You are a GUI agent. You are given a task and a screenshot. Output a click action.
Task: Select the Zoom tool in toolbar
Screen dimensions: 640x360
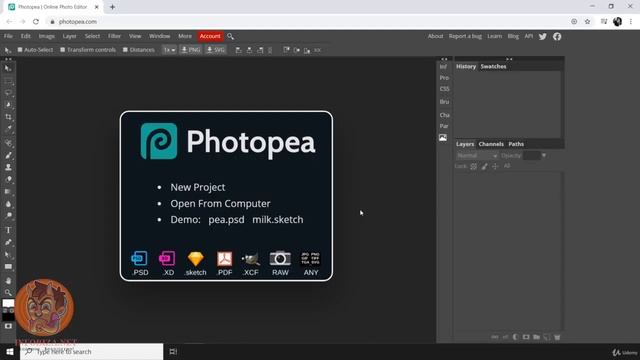click(x=8, y=293)
